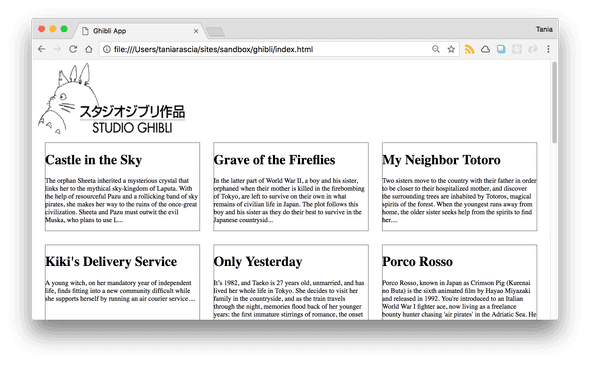The image size is (590, 365).
Task: Click the Studio Ghibli Totoro logo
Action: [112, 99]
